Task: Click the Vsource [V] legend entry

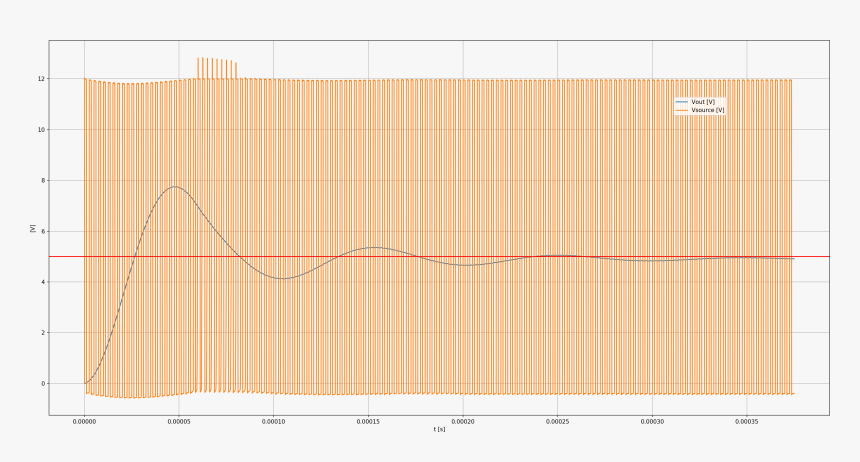Action: [x=700, y=110]
